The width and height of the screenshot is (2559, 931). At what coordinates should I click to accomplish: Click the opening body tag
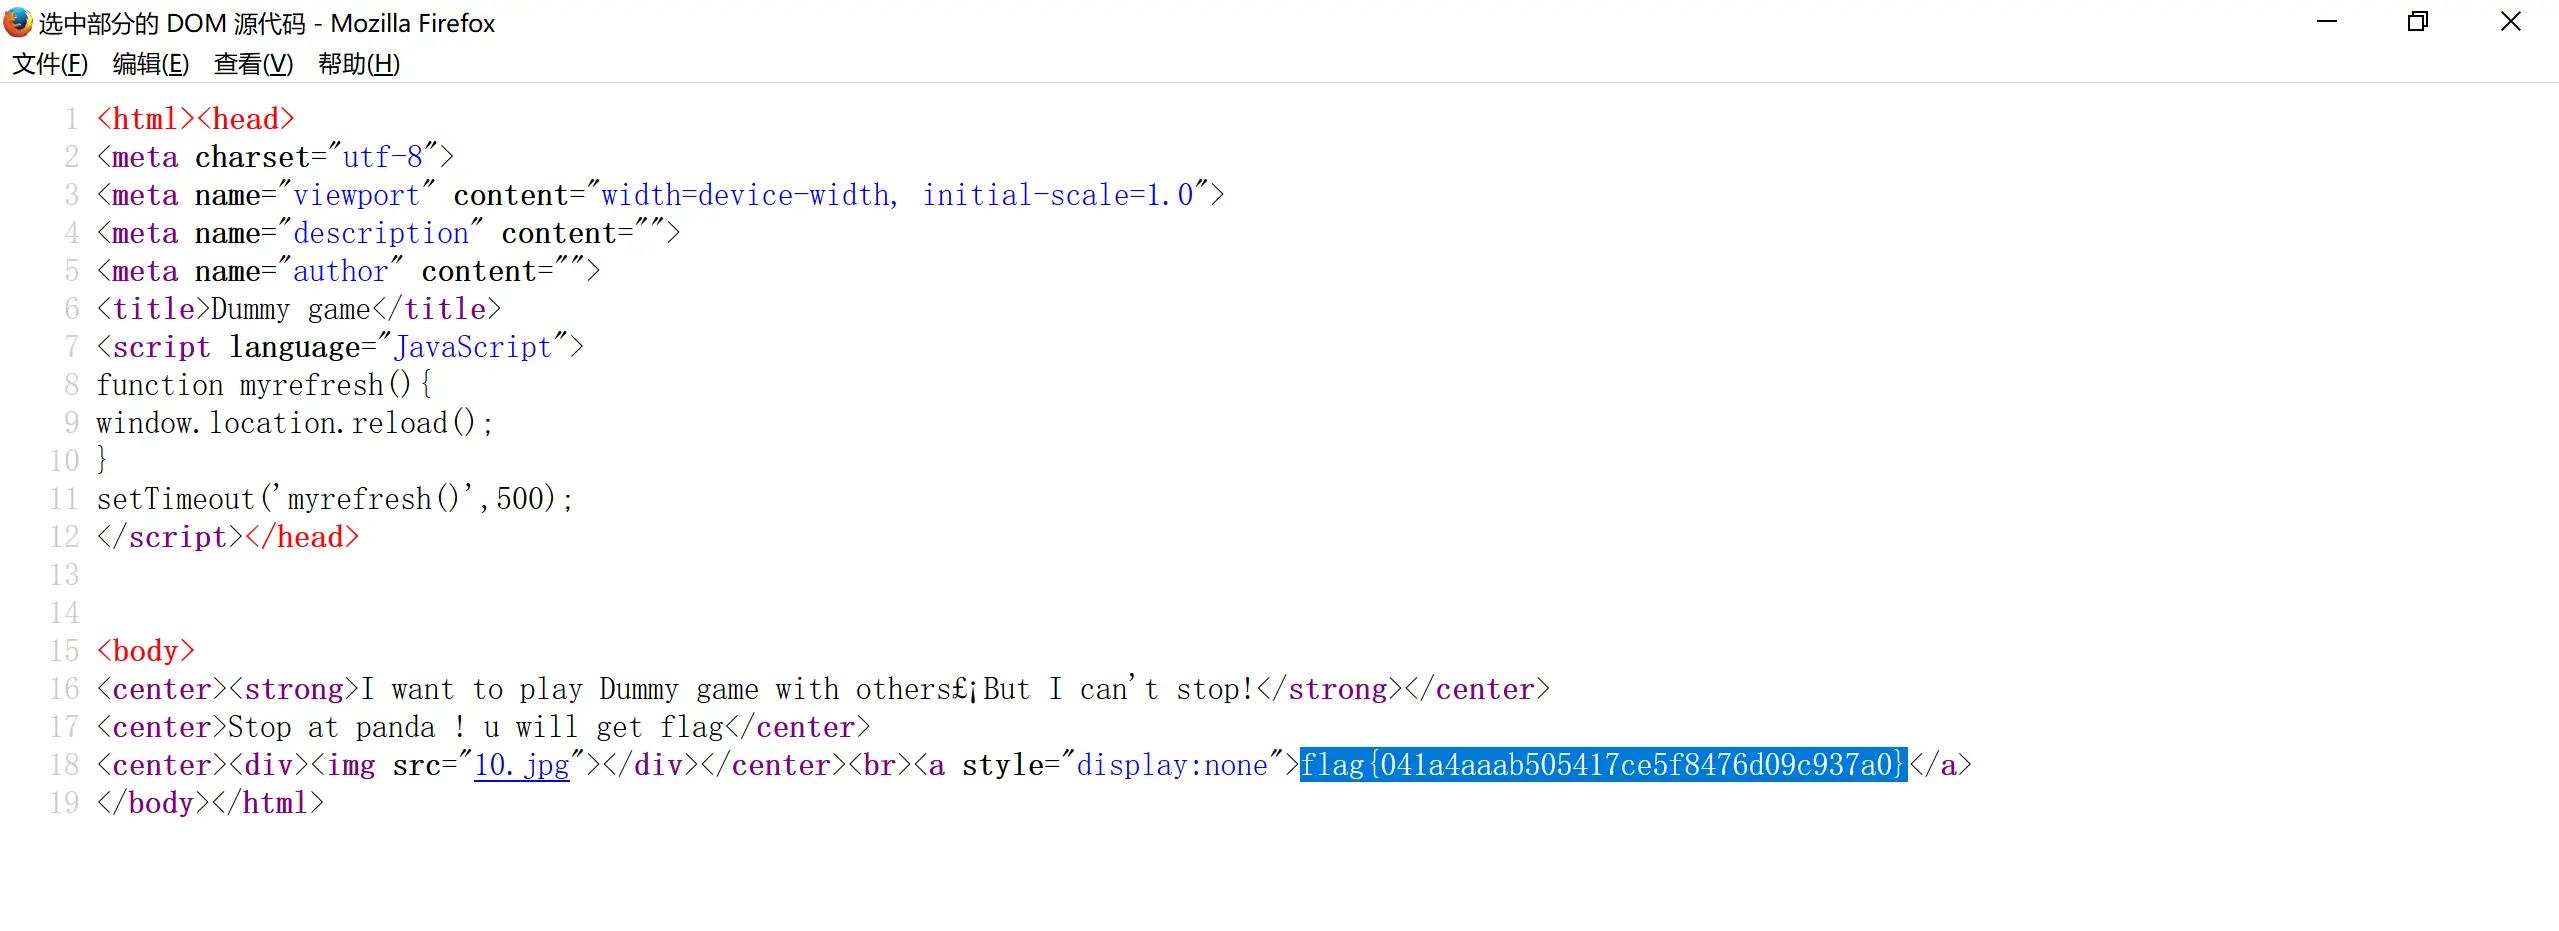pyautogui.click(x=146, y=651)
